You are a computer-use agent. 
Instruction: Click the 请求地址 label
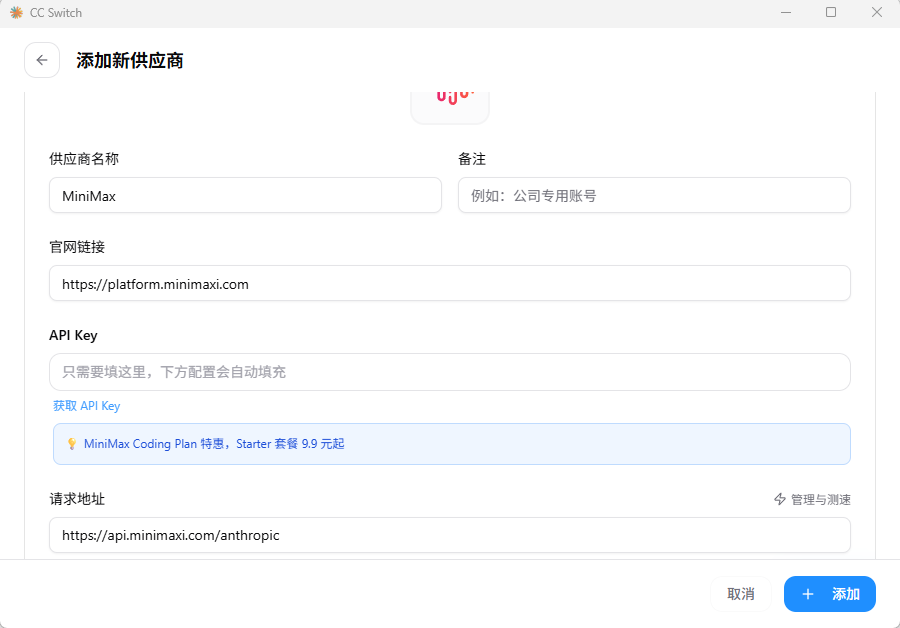coord(77,499)
